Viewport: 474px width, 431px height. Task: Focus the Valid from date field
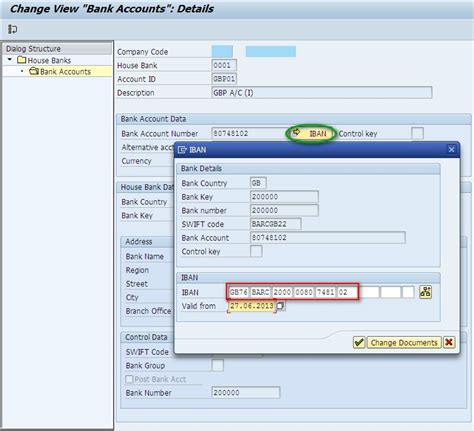252,306
